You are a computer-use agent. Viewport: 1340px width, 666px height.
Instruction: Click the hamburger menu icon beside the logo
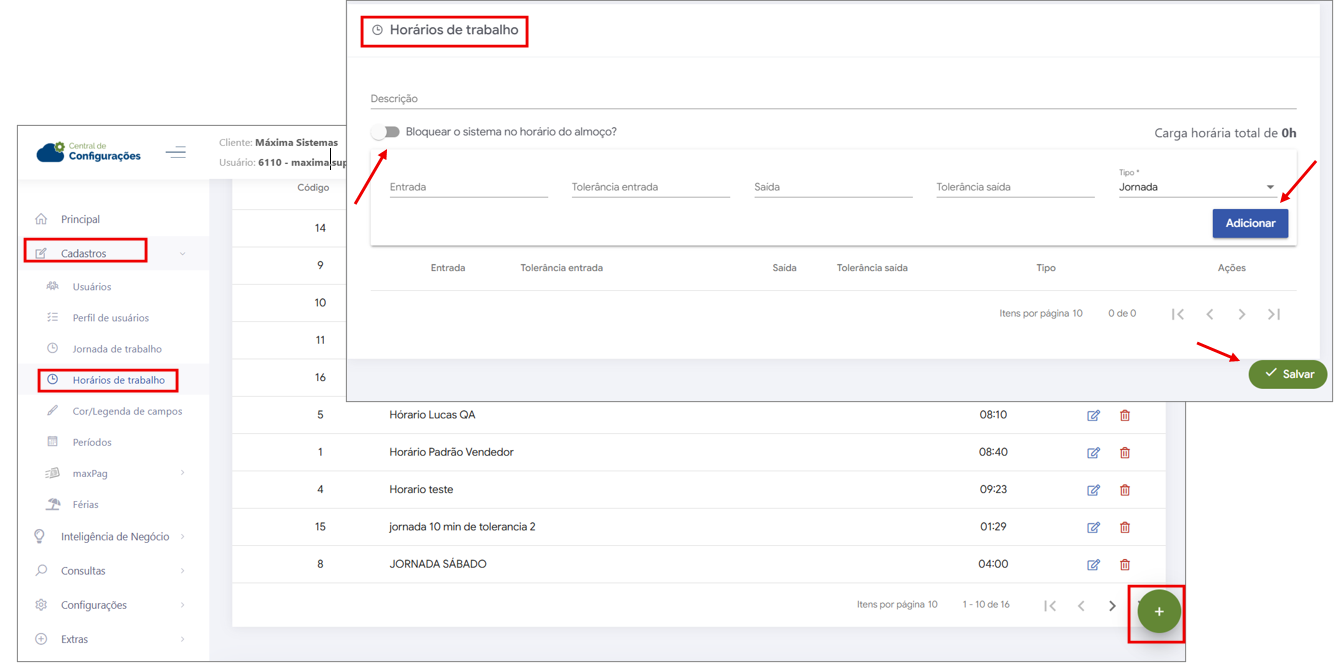click(x=176, y=153)
